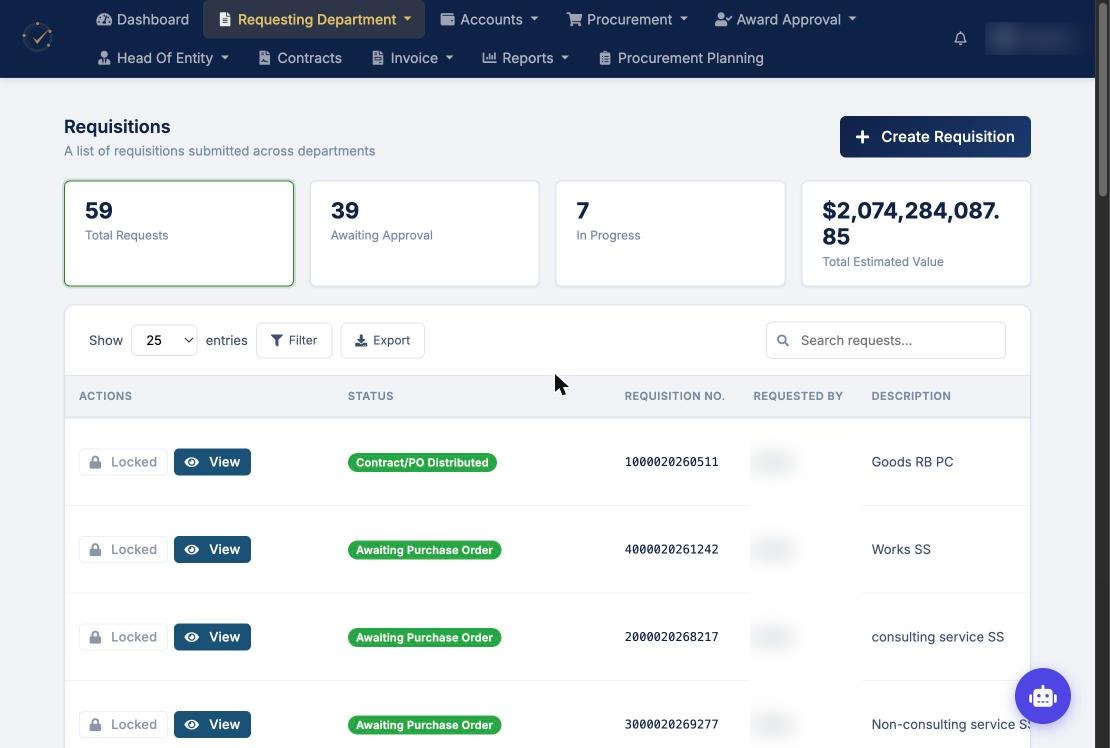Click the Requesting Department document icon
This screenshot has width=1110, height=748.
[x=224, y=19]
